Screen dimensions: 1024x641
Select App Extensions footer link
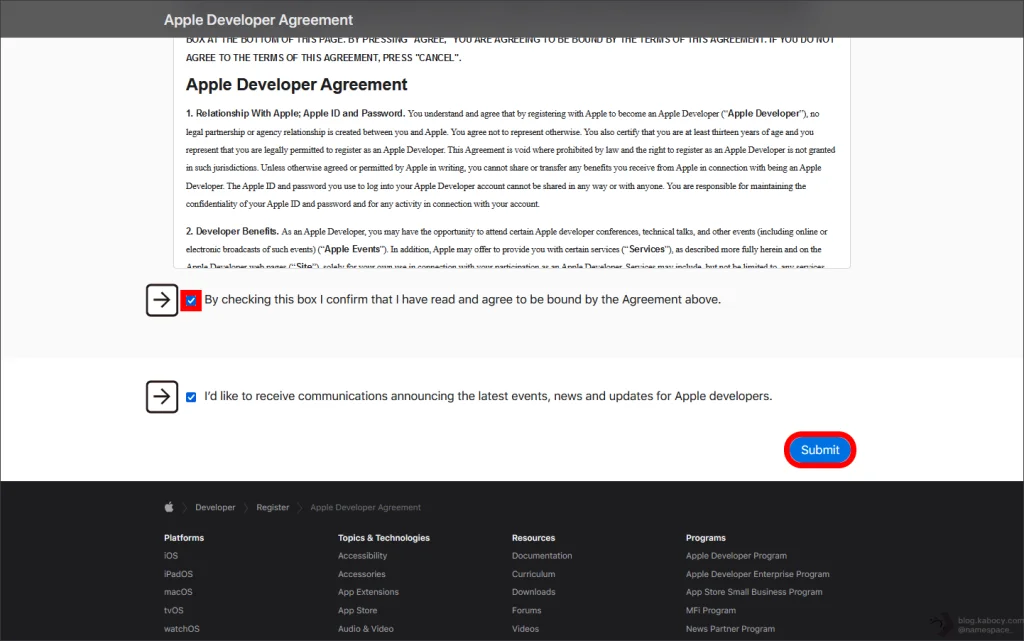click(368, 592)
